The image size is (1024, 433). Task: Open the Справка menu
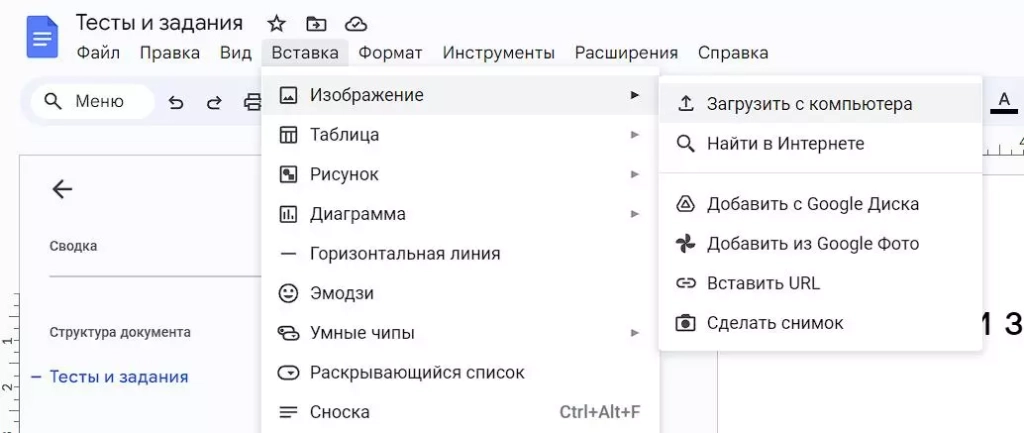(733, 52)
